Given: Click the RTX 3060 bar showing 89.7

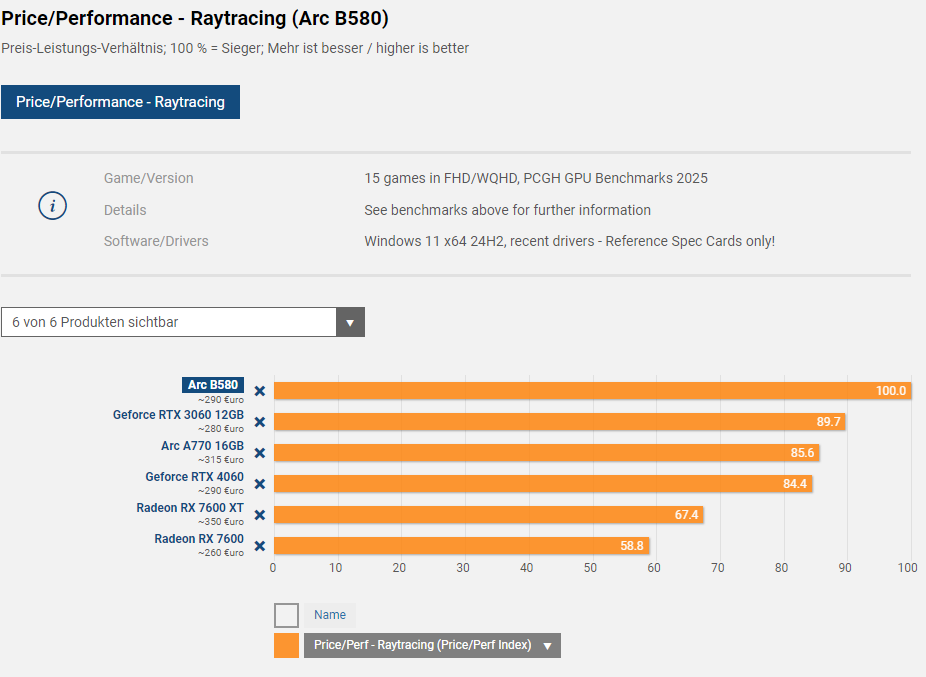Looking at the screenshot, I should pyautogui.click(x=560, y=422).
